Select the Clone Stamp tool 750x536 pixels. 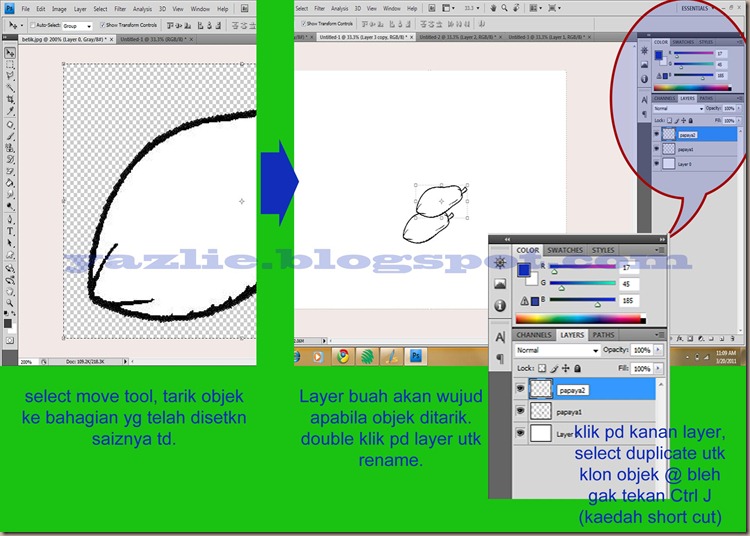10,148
